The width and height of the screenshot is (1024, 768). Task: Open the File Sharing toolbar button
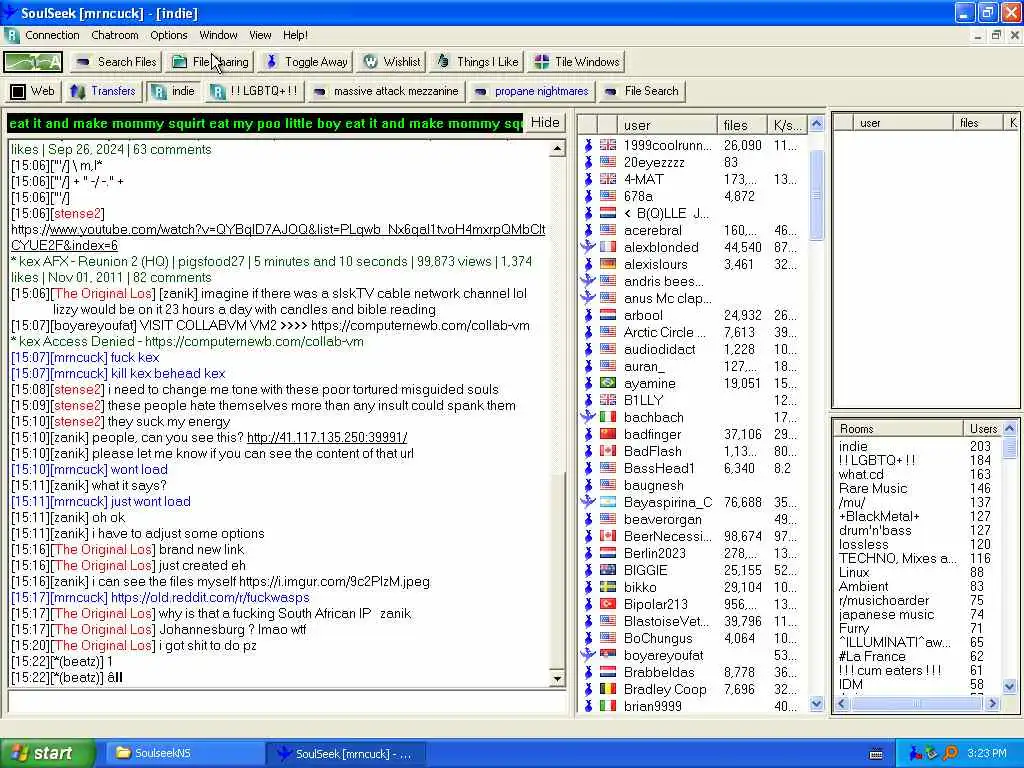pos(209,62)
